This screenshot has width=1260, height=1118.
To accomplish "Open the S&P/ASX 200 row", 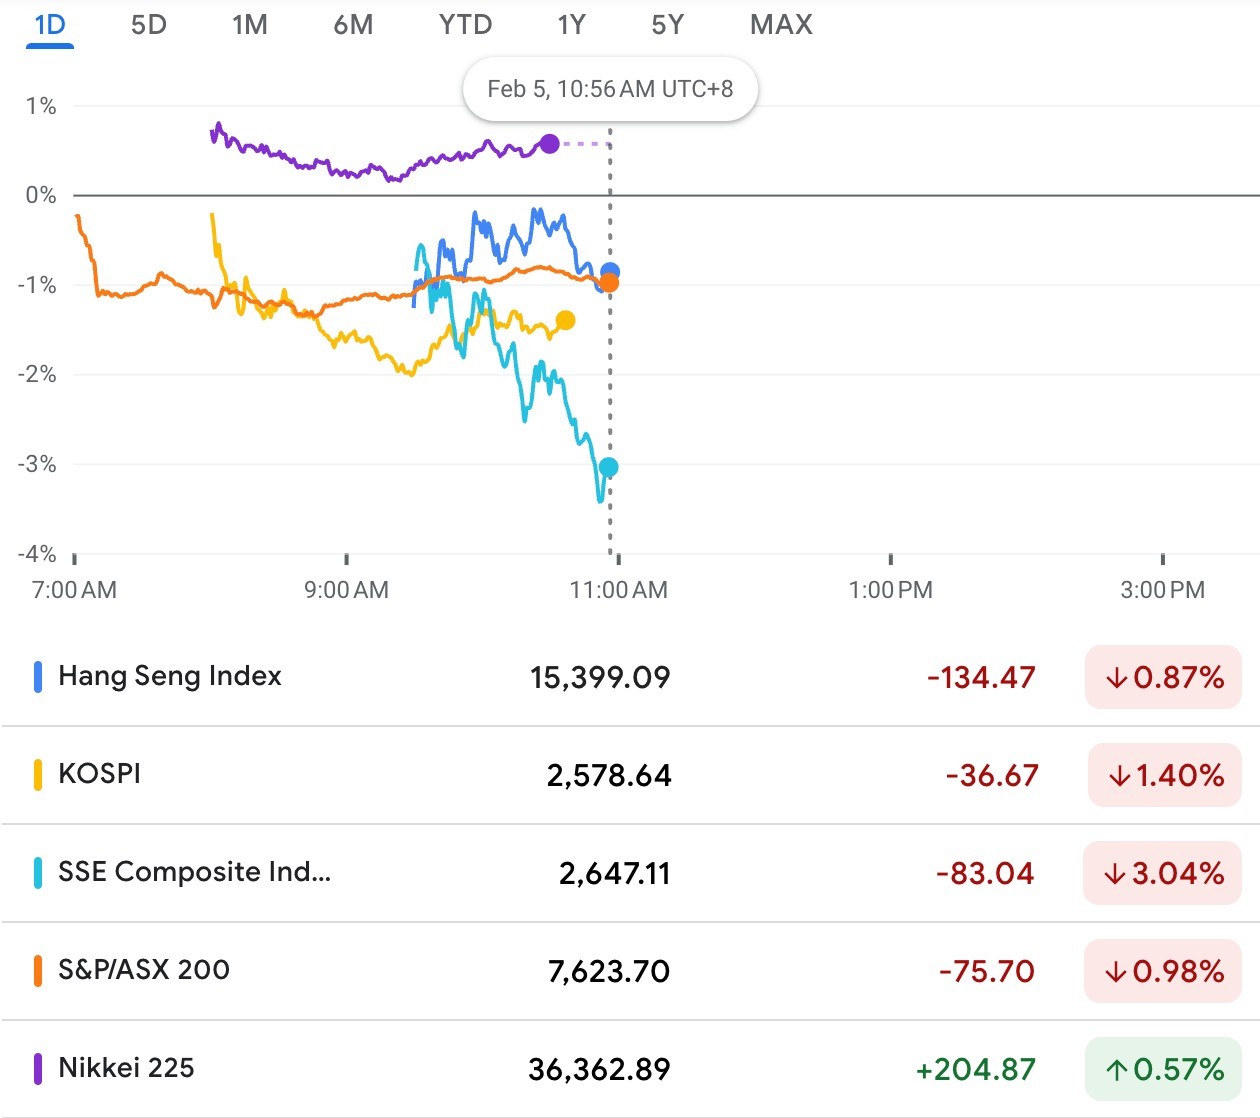I will pyautogui.click(x=630, y=971).
